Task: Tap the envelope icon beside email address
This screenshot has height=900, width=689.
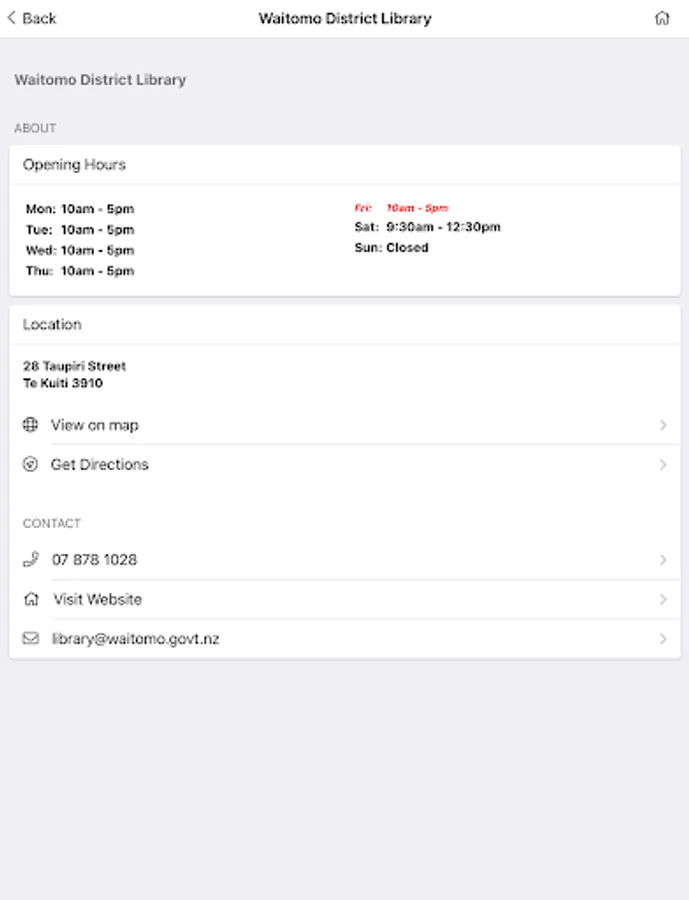Action: click(30, 638)
